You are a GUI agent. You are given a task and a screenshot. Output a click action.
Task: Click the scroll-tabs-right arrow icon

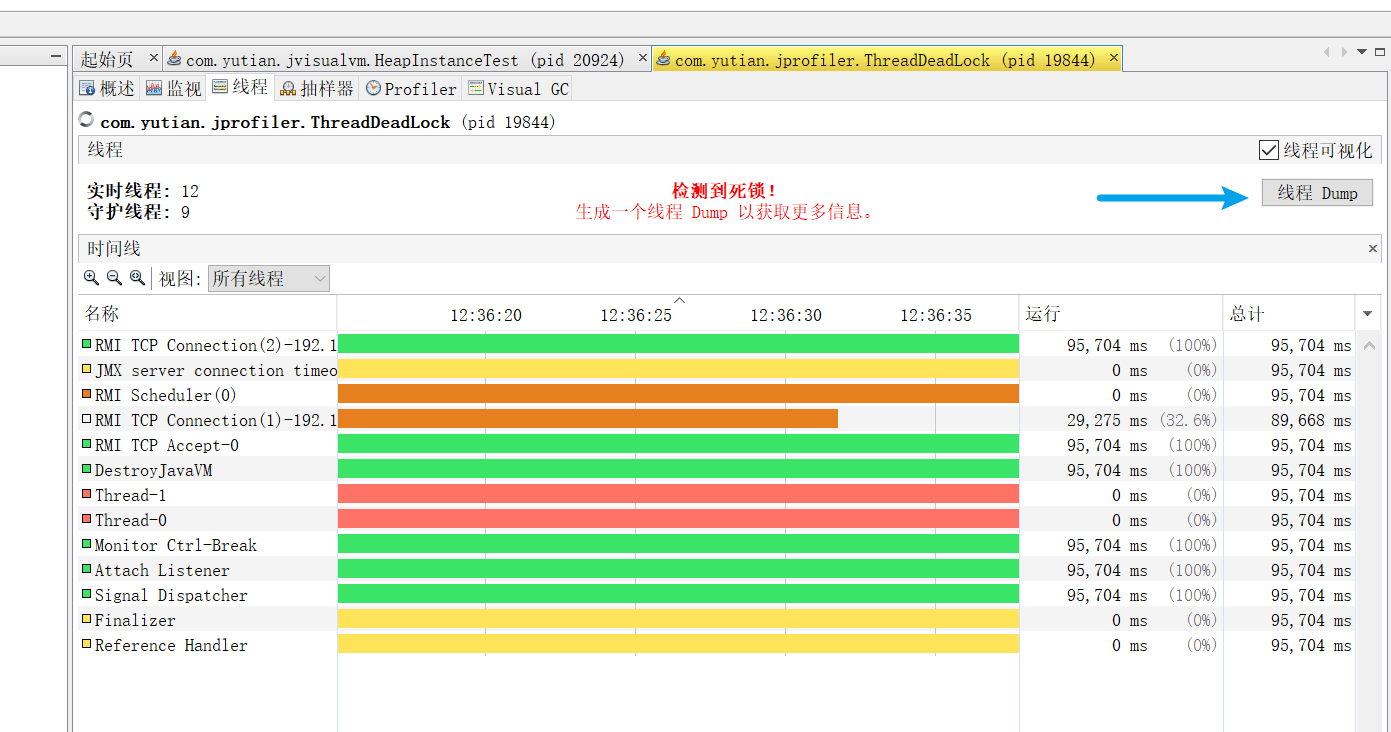1344,52
